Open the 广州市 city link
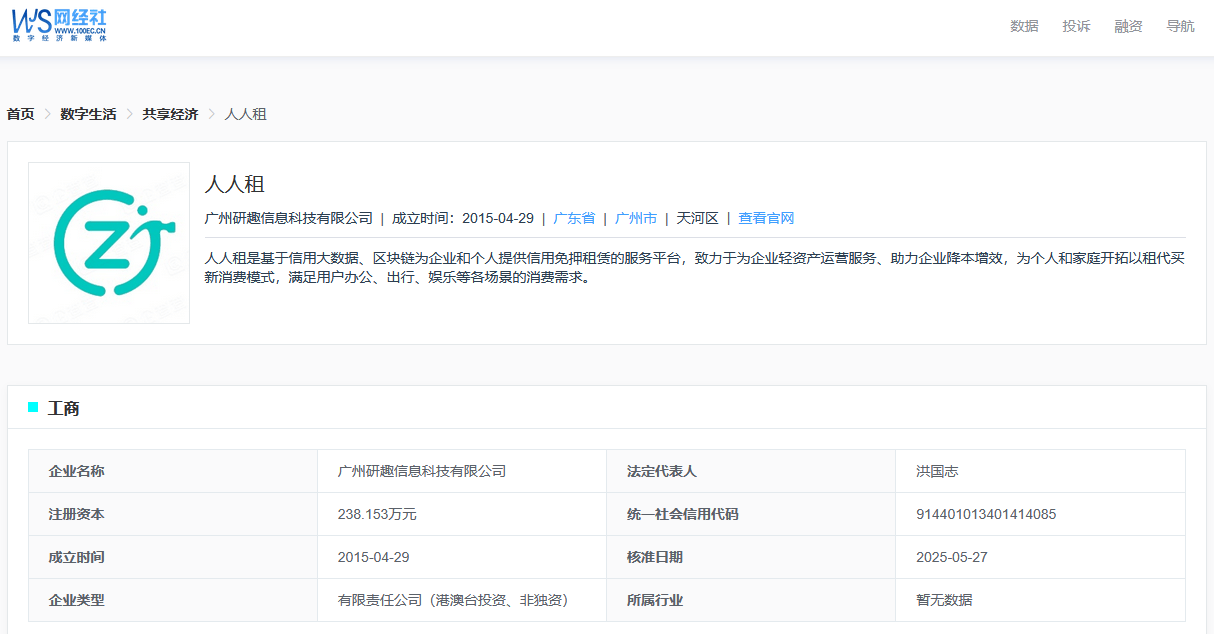Image resolution: width=1214 pixels, height=634 pixels. click(636, 218)
